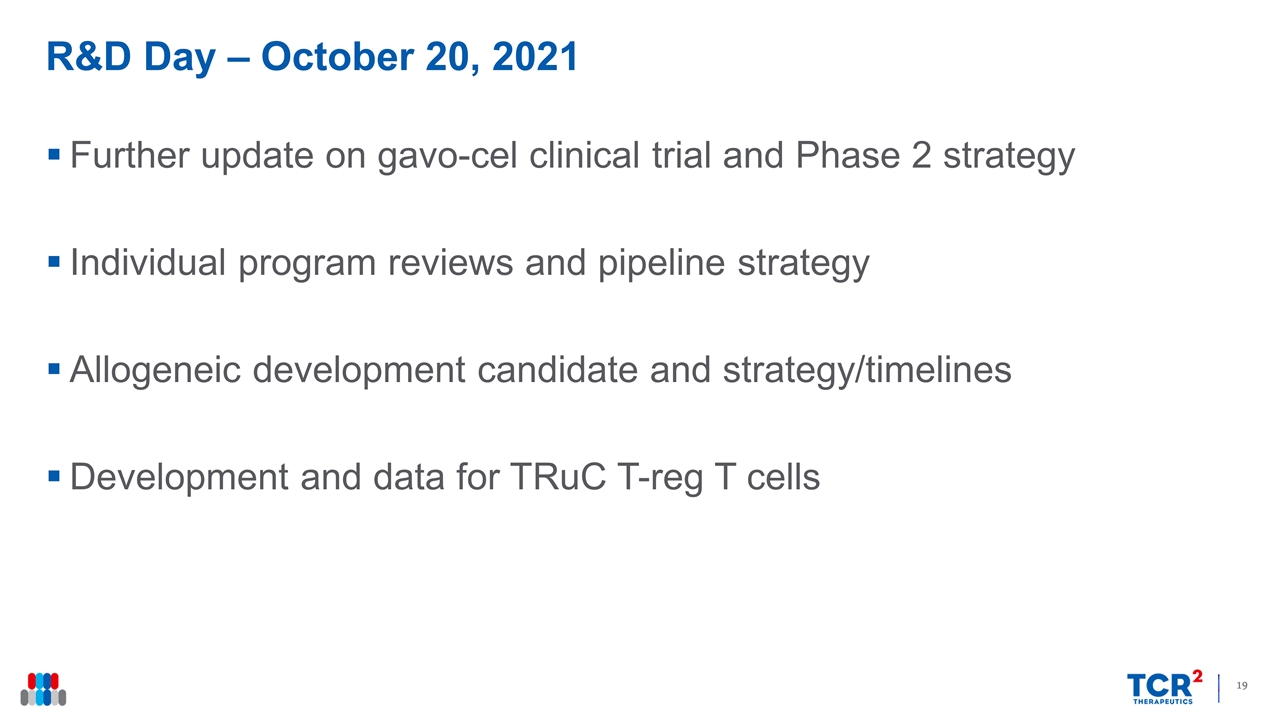The image size is (1280, 720).
Task: Select the "R&D Day" slide title
Action: (129, 58)
